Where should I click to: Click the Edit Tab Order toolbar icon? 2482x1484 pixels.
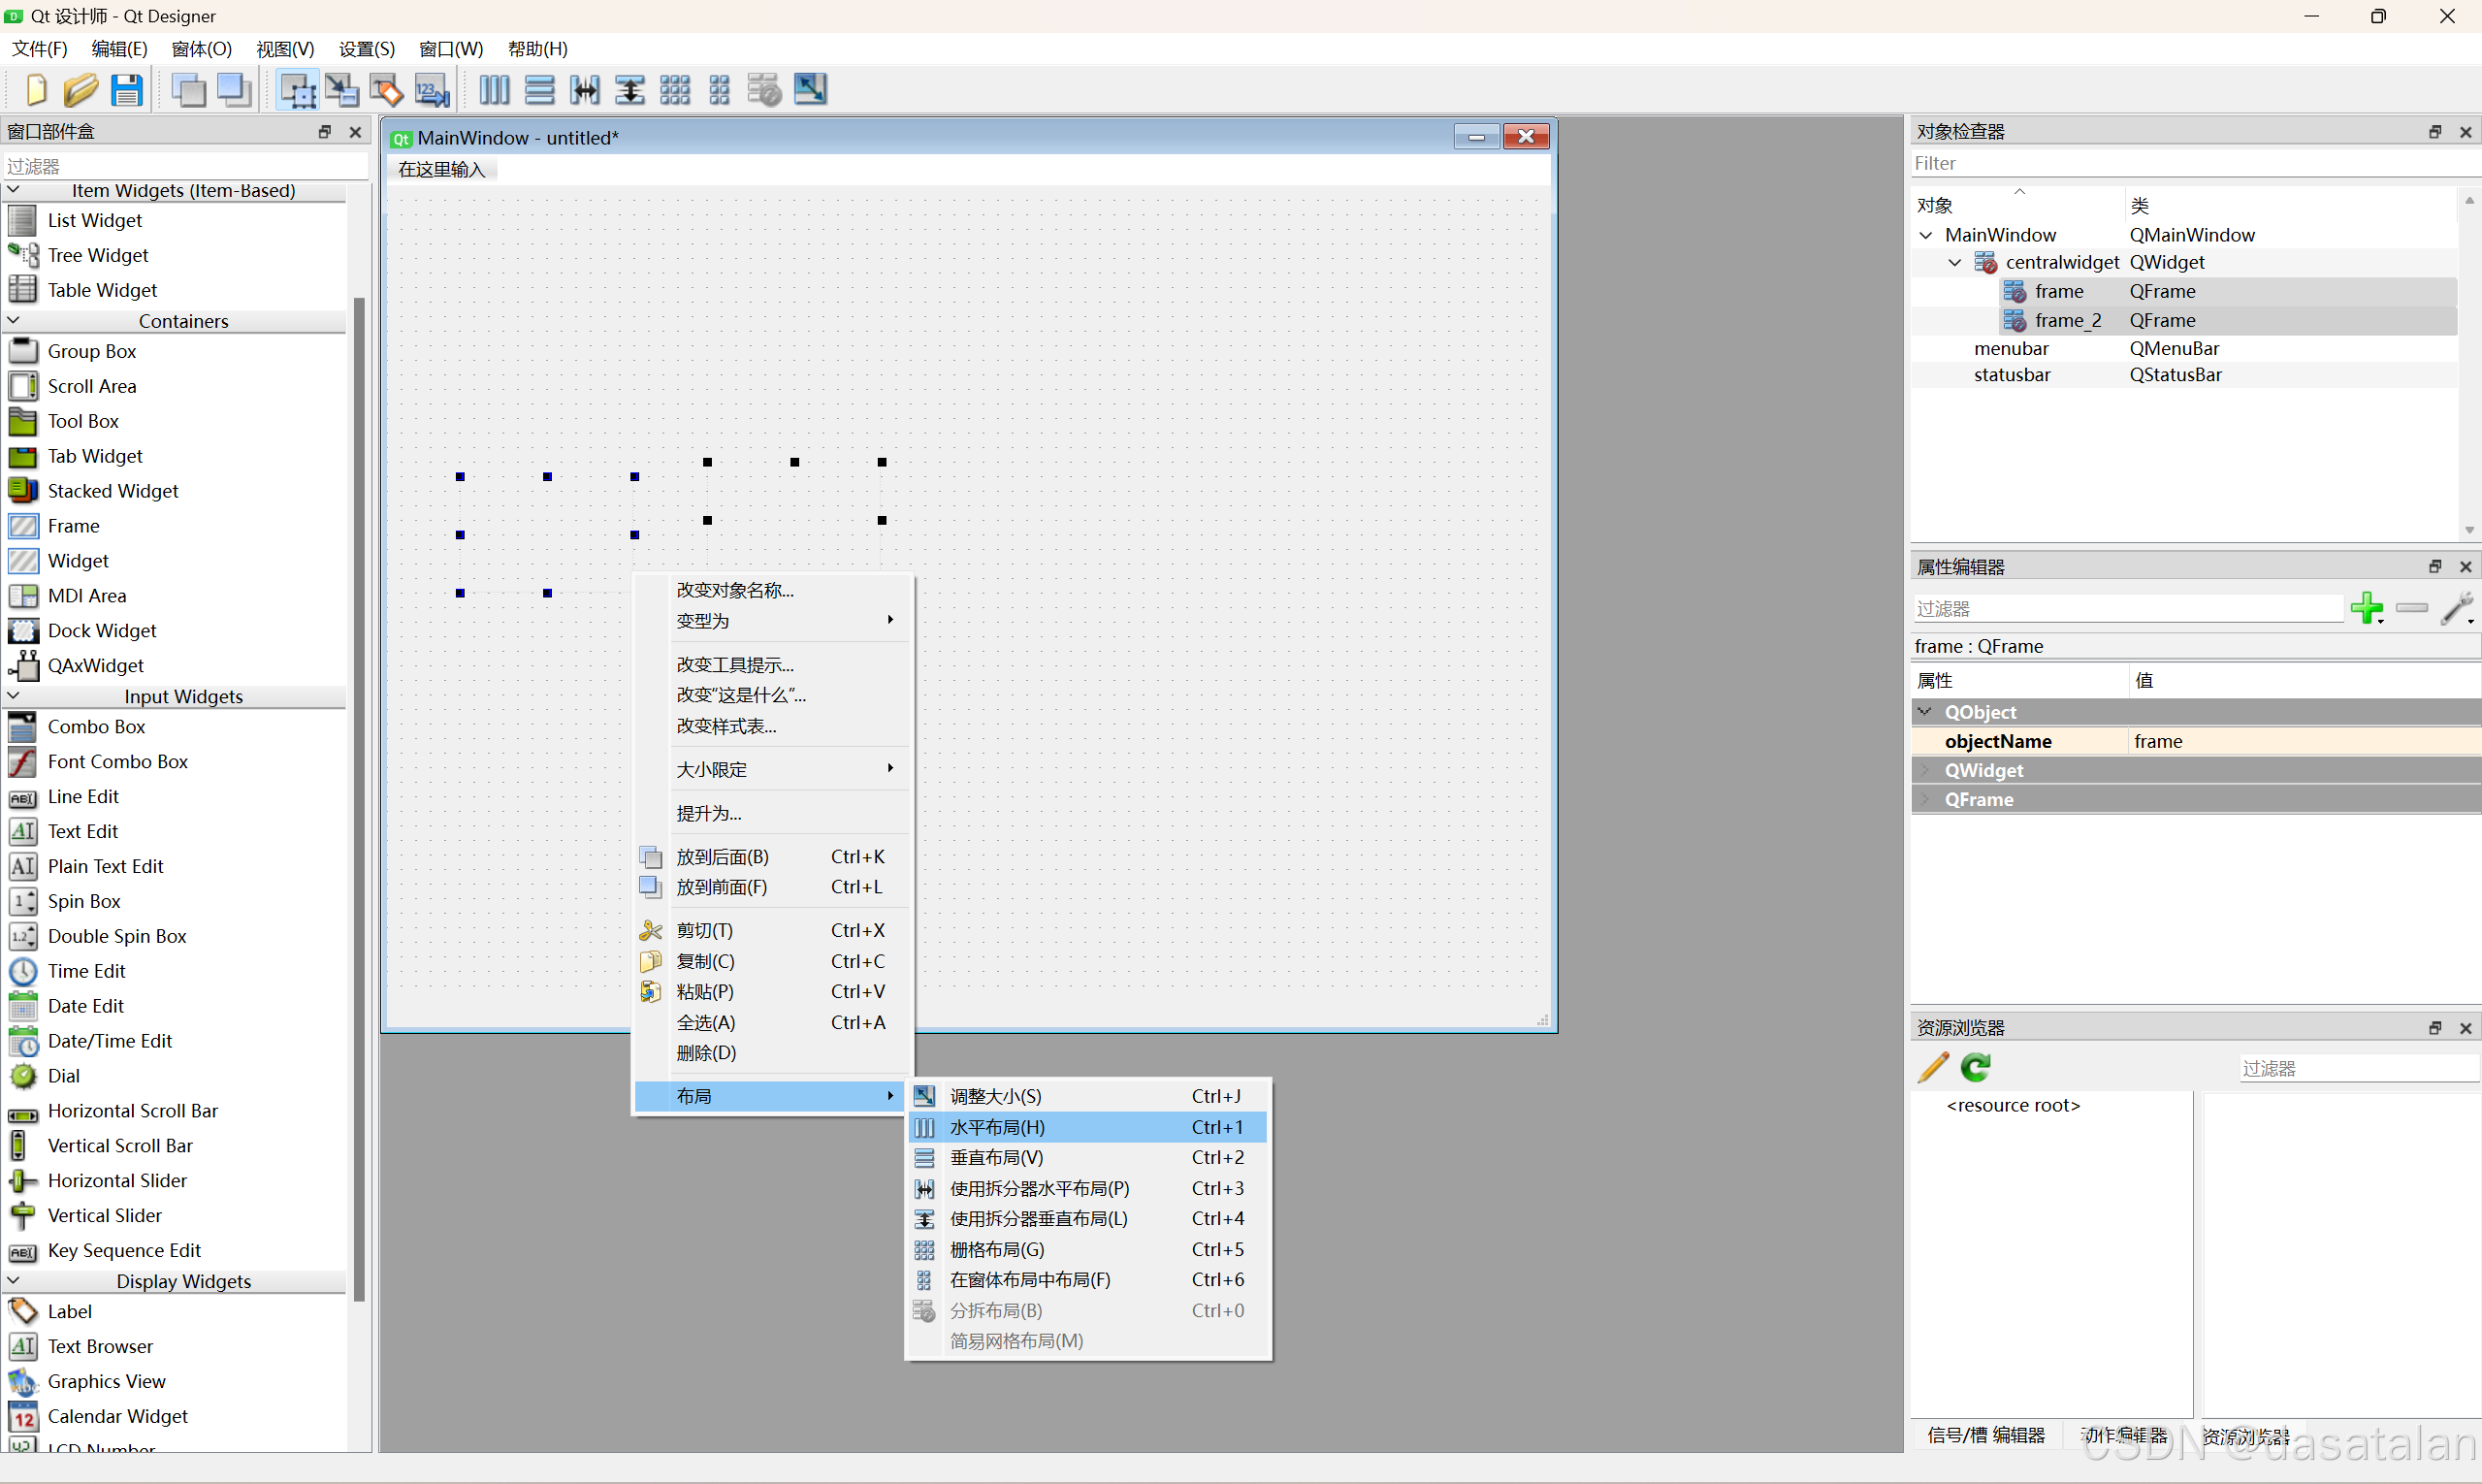point(432,90)
